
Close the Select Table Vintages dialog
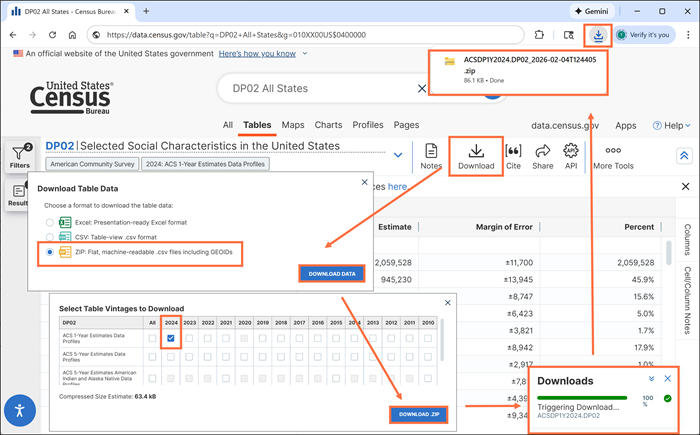(x=448, y=303)
